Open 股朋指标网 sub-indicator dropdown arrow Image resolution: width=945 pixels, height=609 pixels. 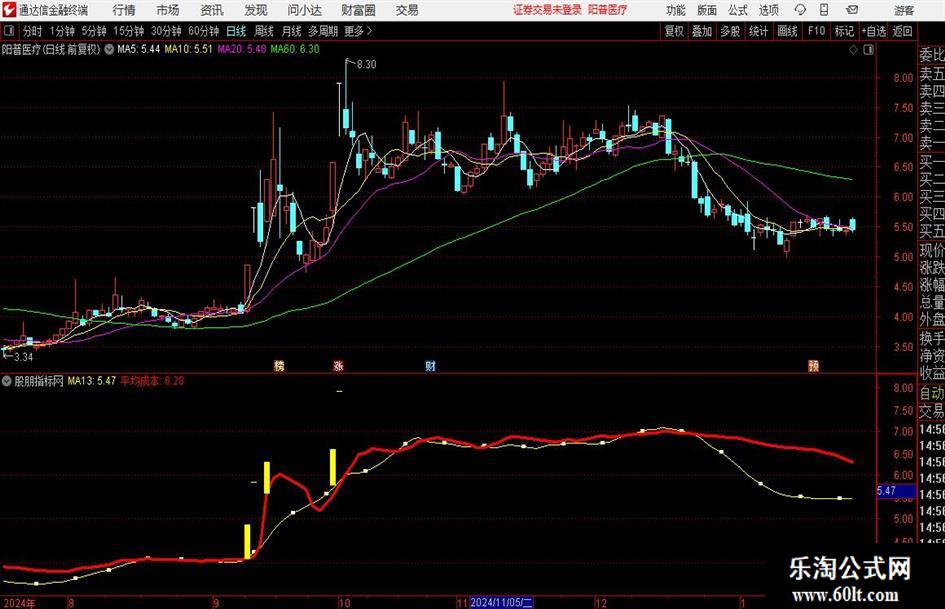pyautogui.click(x=7, y=381)
